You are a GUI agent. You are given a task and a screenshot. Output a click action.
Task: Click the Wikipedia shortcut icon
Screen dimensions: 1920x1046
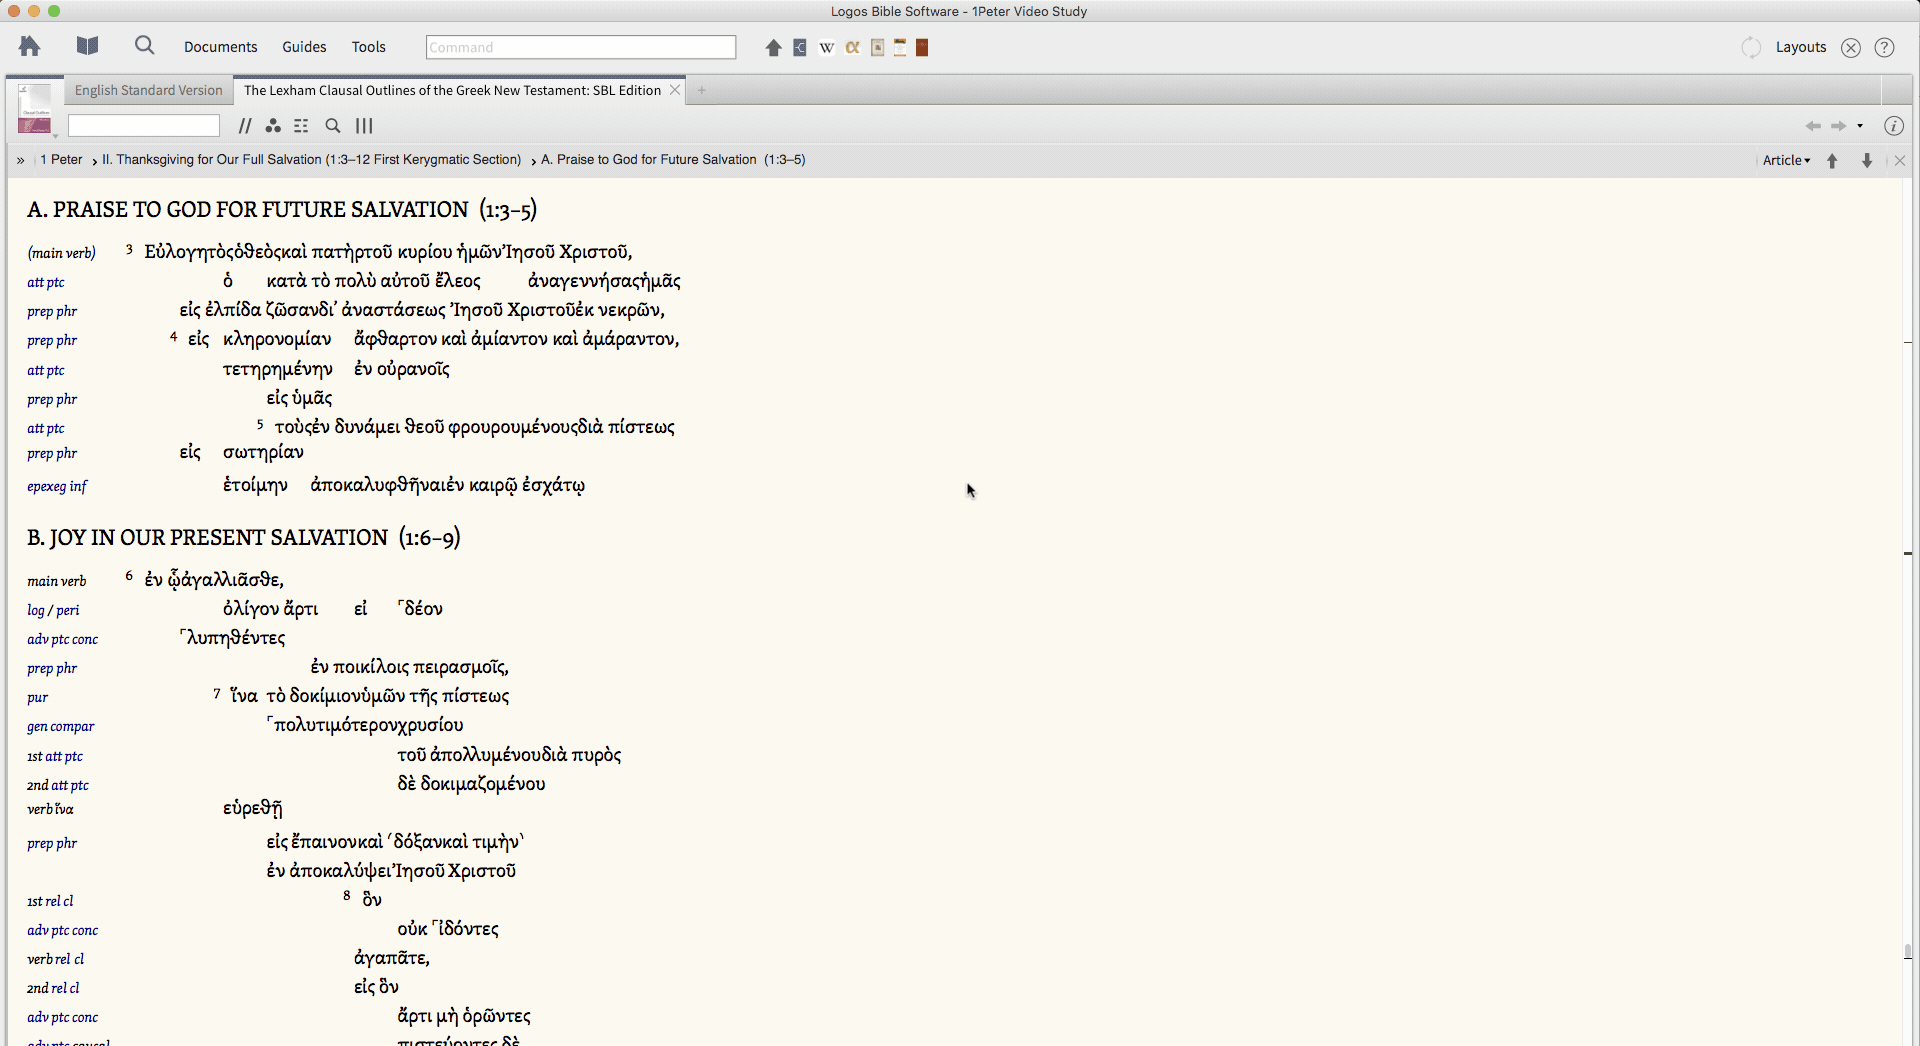click(x=826, y=47)
